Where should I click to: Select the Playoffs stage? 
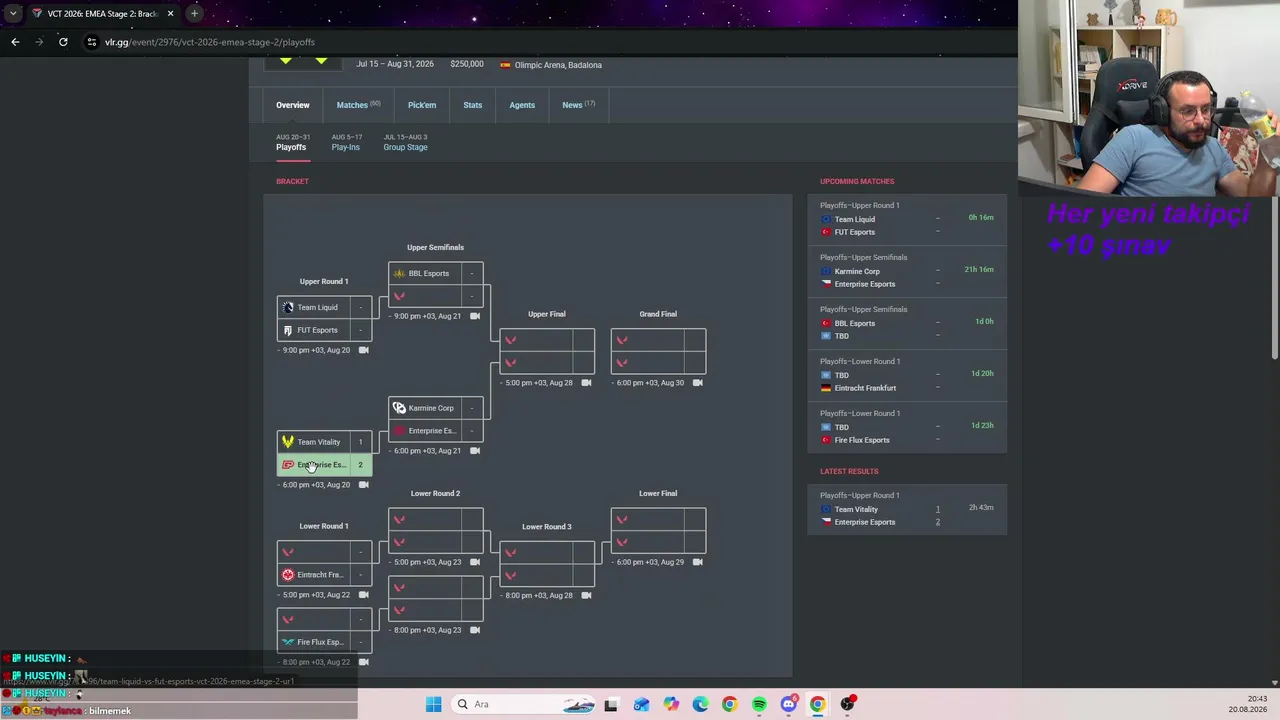291,142
